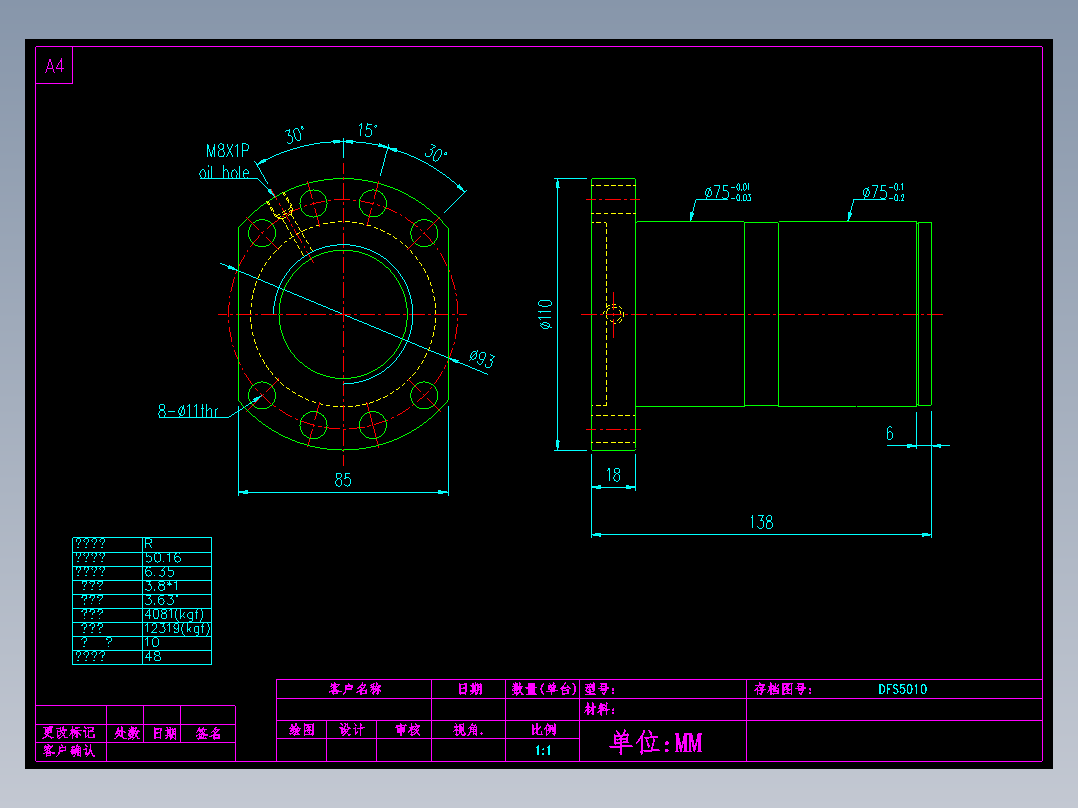This screenshot has height=808, width=1078.
Task: Click the 更改标记 revision header
Action: (x=69, y=732)
